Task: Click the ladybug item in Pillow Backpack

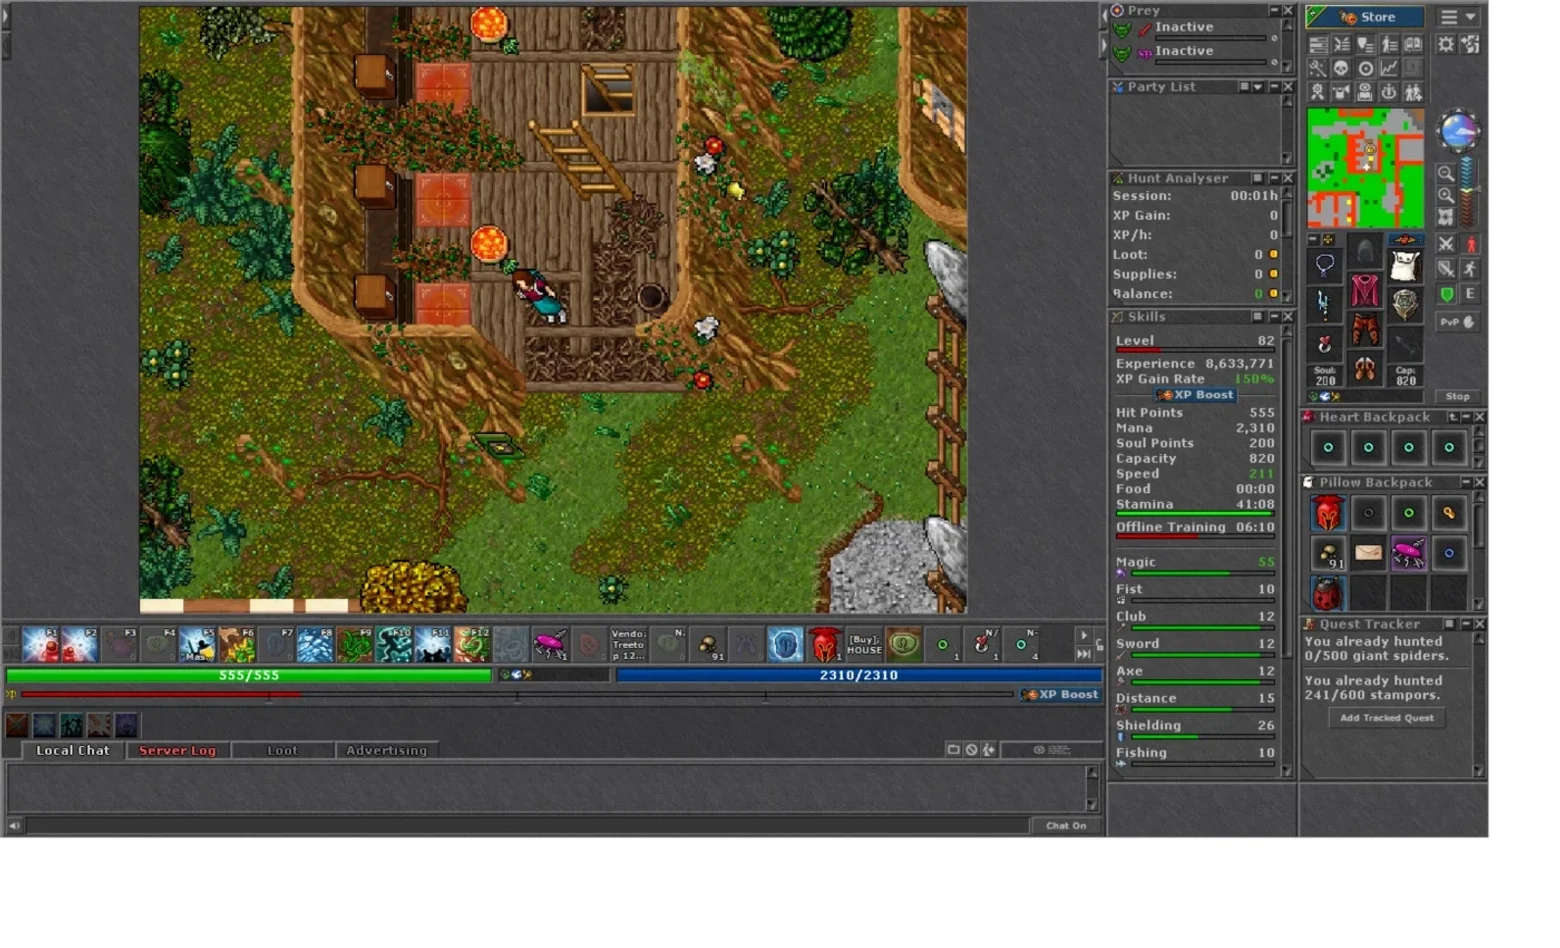Action: pyautogui.click(x=1328, y=594)
